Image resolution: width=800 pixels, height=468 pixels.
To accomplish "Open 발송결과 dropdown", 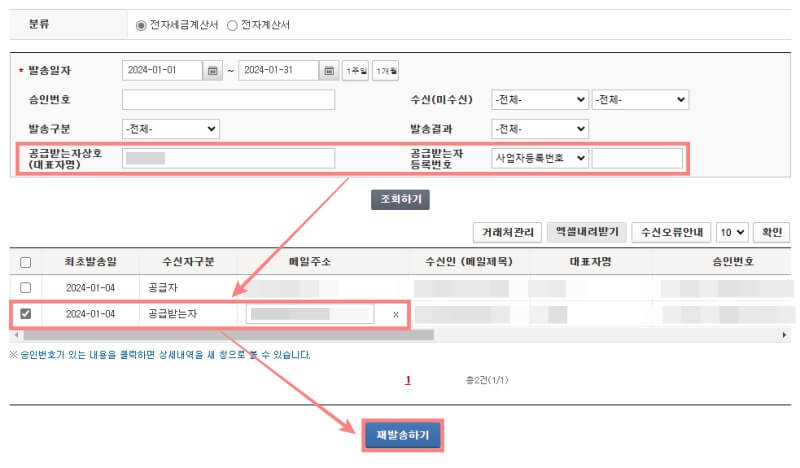I will [x=540, y=129].
